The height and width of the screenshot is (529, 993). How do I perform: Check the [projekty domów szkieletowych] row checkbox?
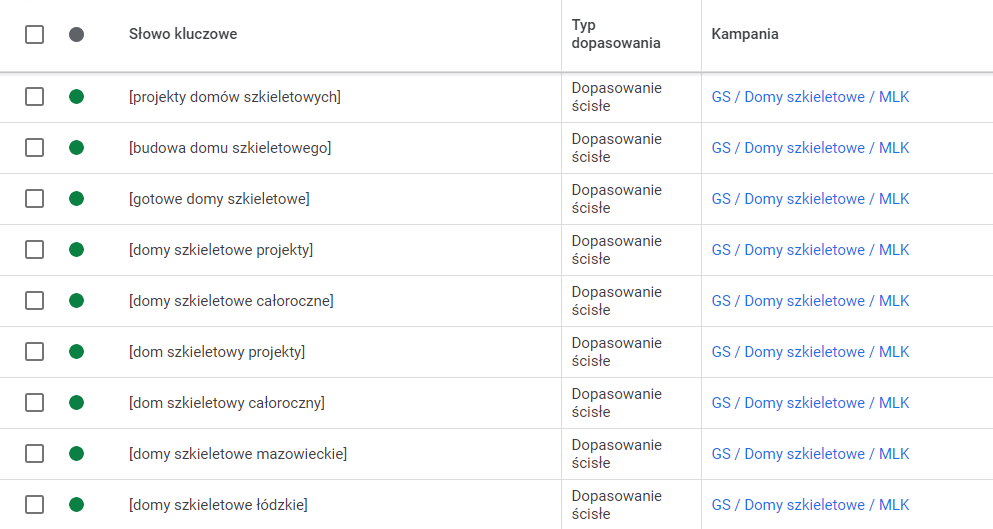35,97
